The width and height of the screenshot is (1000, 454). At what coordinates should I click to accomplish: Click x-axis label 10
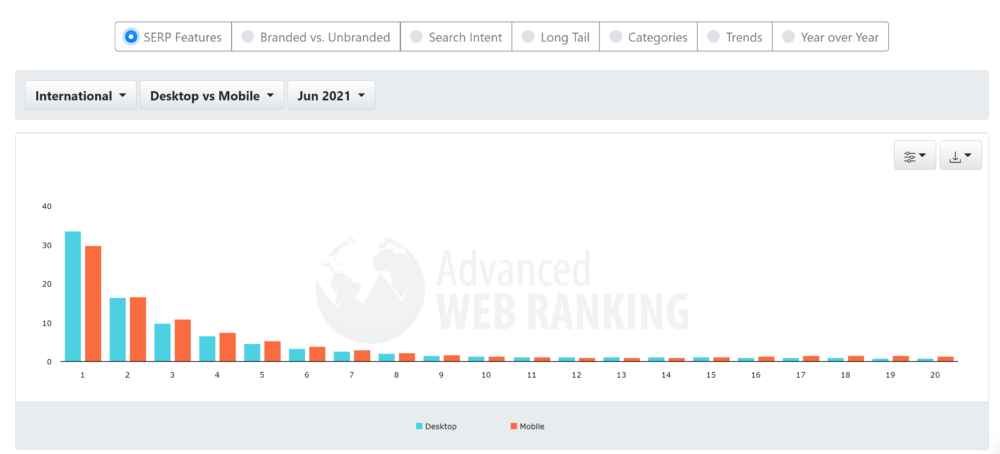486,376
